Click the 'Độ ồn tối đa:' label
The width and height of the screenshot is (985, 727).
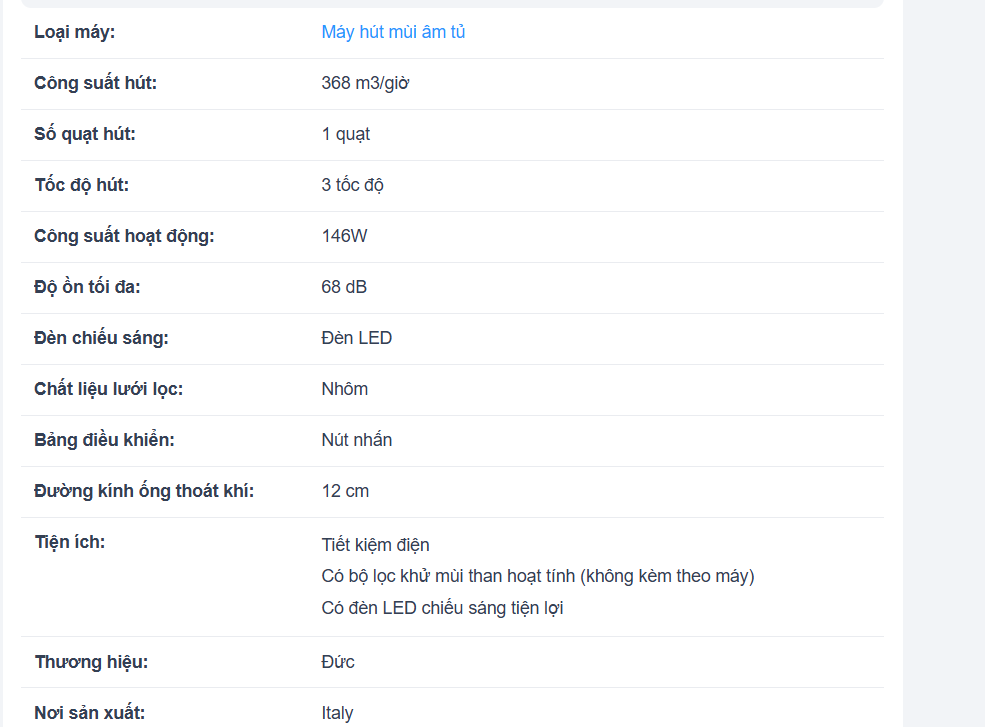click(x=87, y=287)
